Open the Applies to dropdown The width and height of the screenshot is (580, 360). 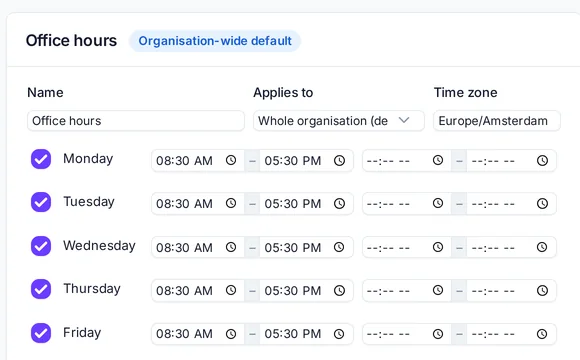338,121
